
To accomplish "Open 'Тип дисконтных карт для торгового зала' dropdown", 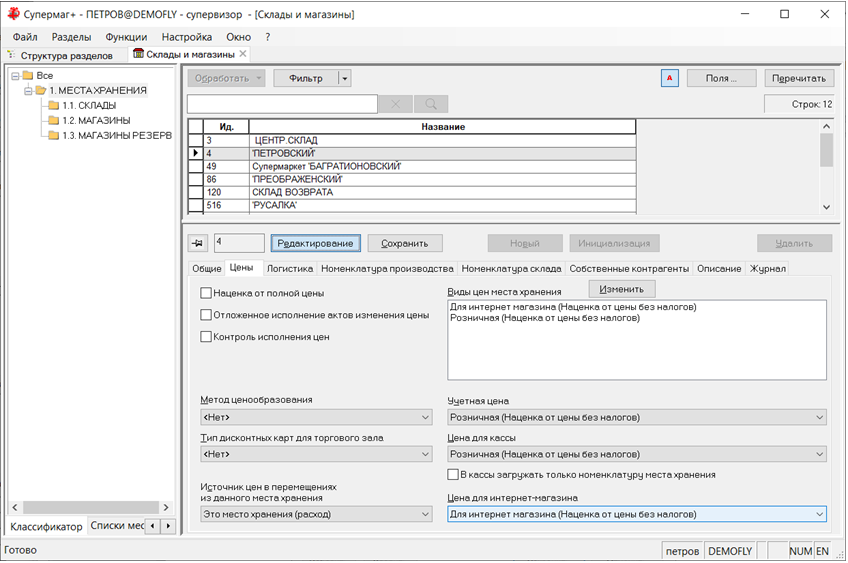I will pyautogui.click(x=316, y=454).
